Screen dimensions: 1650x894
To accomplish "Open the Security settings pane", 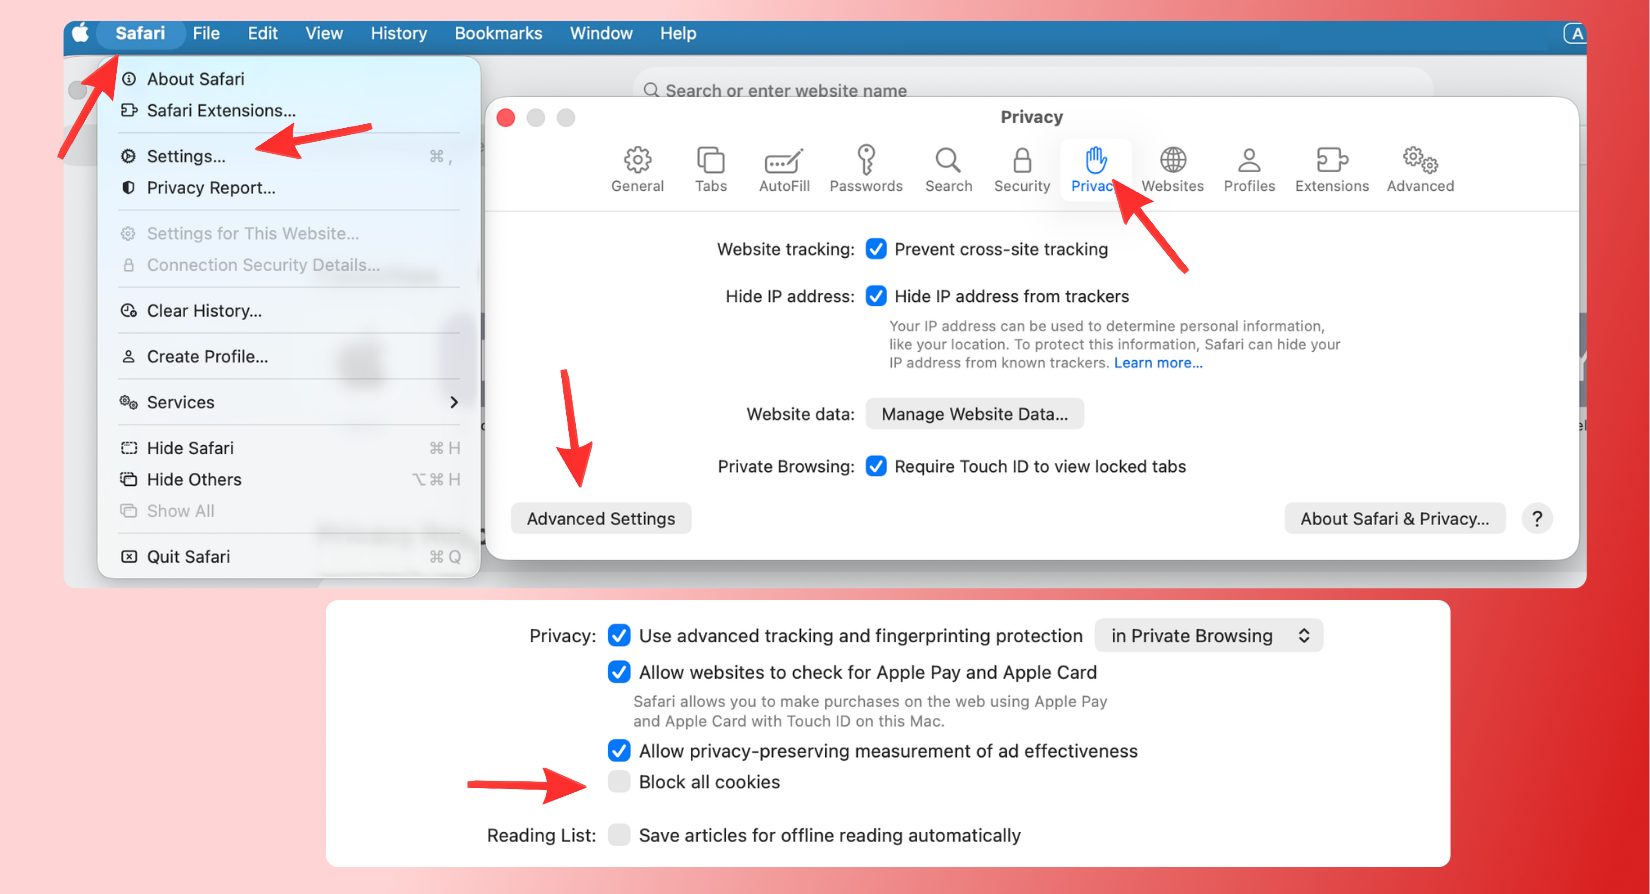I will 1022,169.
